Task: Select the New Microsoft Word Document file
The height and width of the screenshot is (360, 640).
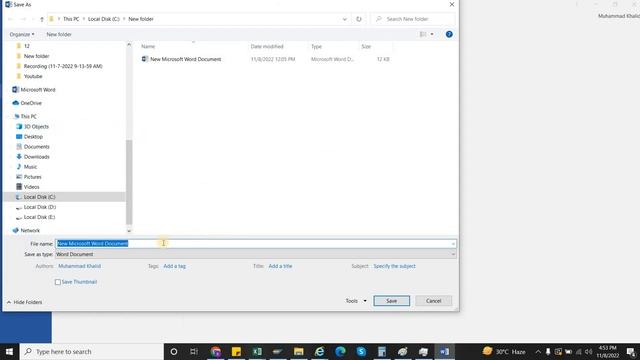Action: (185, 59)
